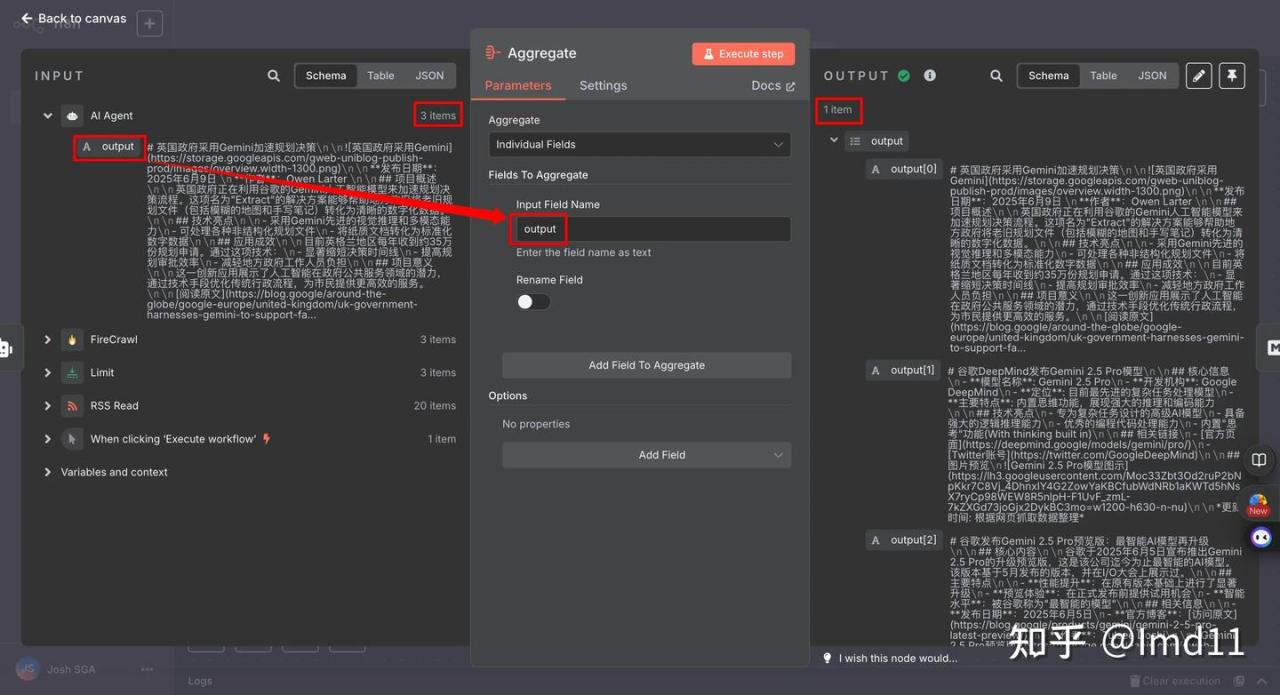
Task: Click the Execute step button
Action: tap(743, 54)
